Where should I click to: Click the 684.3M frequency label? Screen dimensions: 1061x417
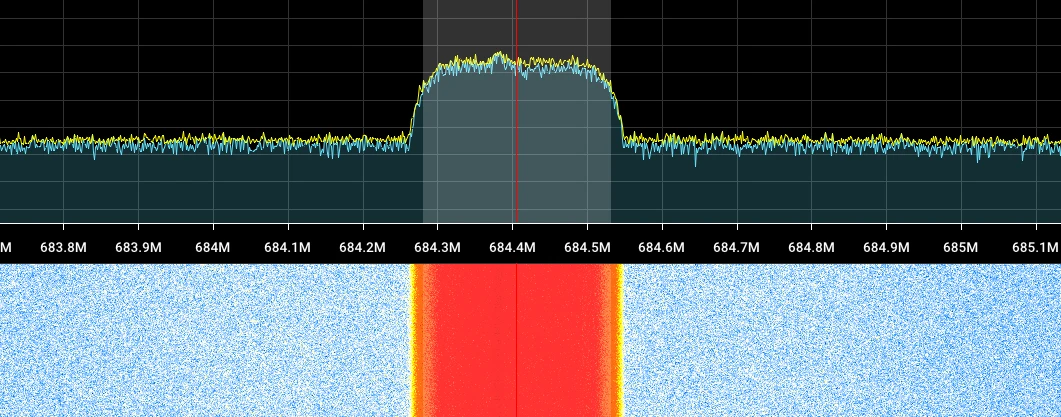tap(437, 247)
